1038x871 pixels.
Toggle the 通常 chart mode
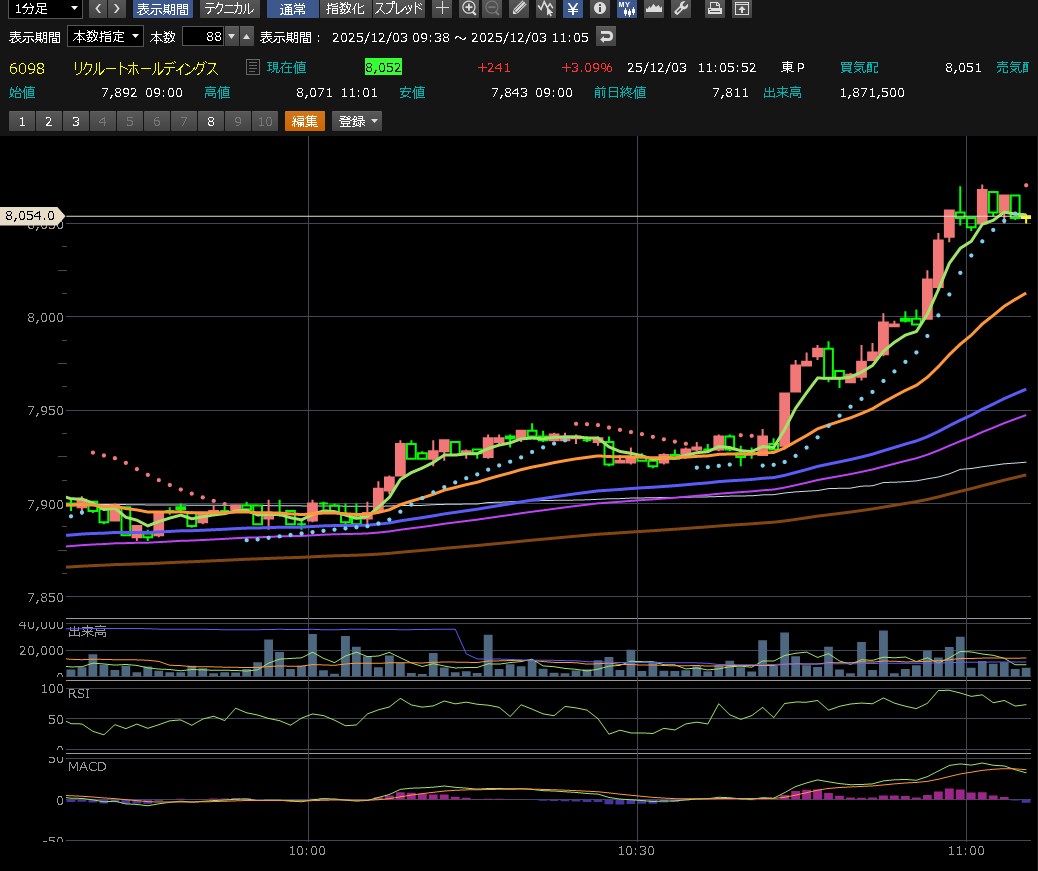pyautogui.click(x=293, y=9)
